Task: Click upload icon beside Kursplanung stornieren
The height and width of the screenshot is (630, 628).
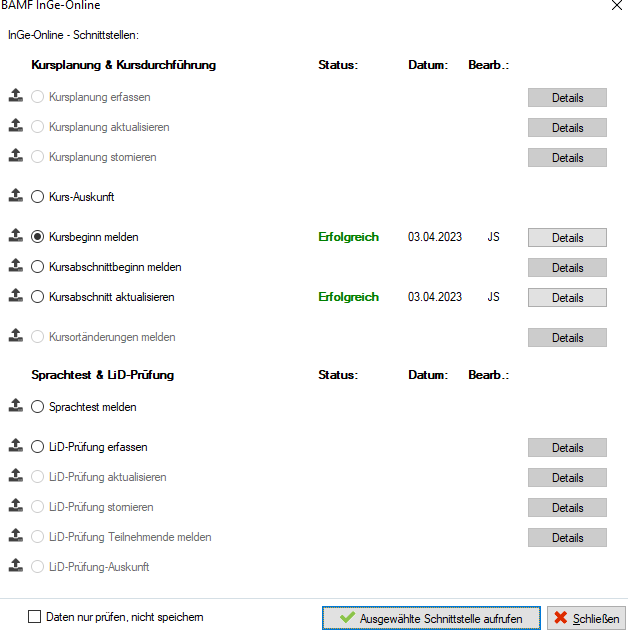Action: point(16,155)
